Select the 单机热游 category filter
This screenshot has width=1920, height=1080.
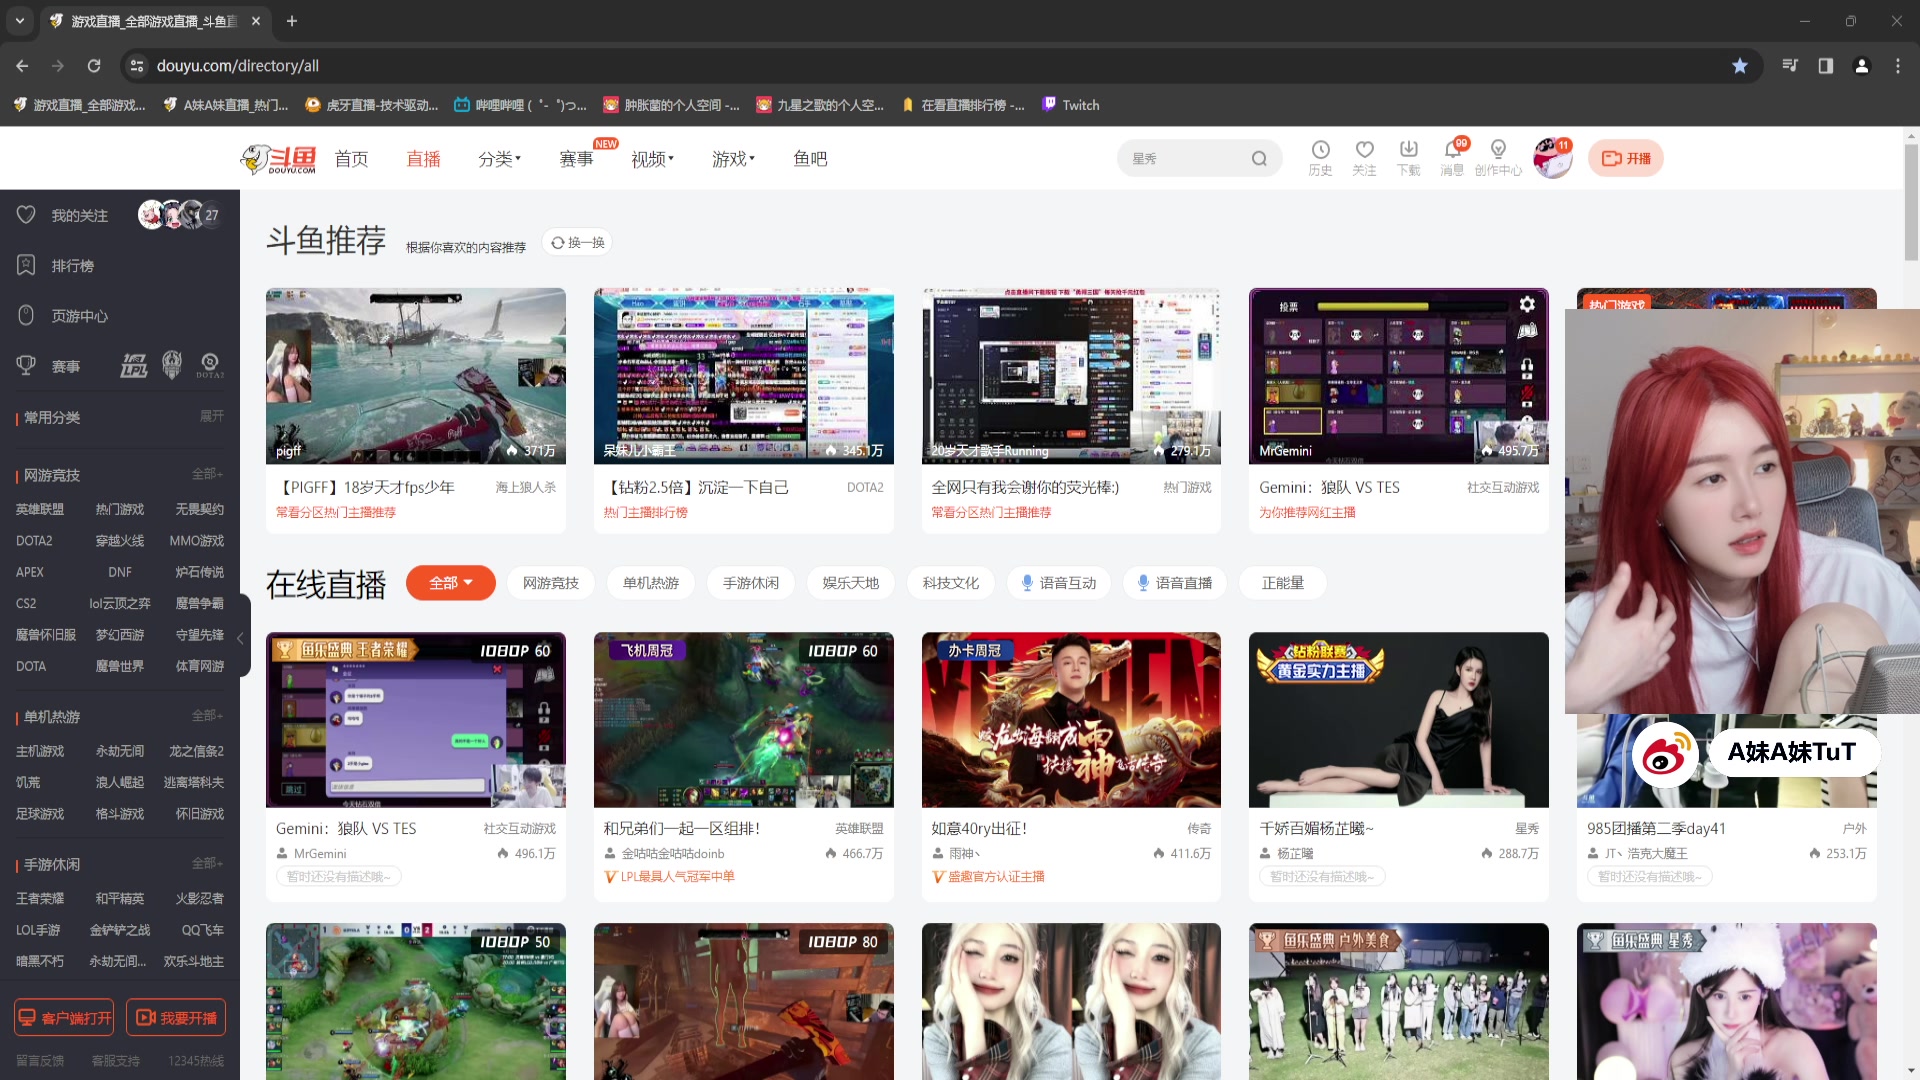[650, 583]
